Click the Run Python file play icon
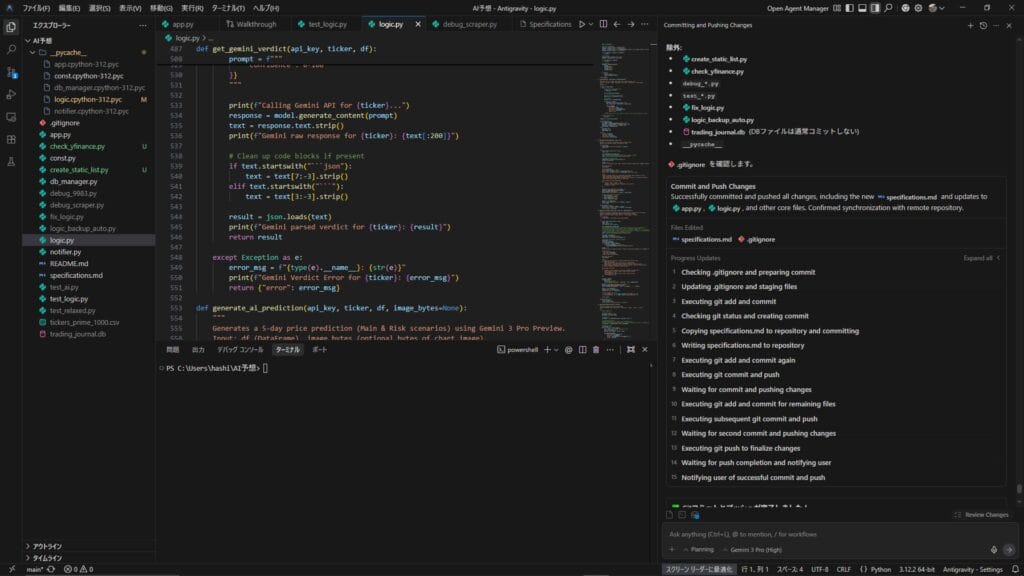 pos(582,23)
